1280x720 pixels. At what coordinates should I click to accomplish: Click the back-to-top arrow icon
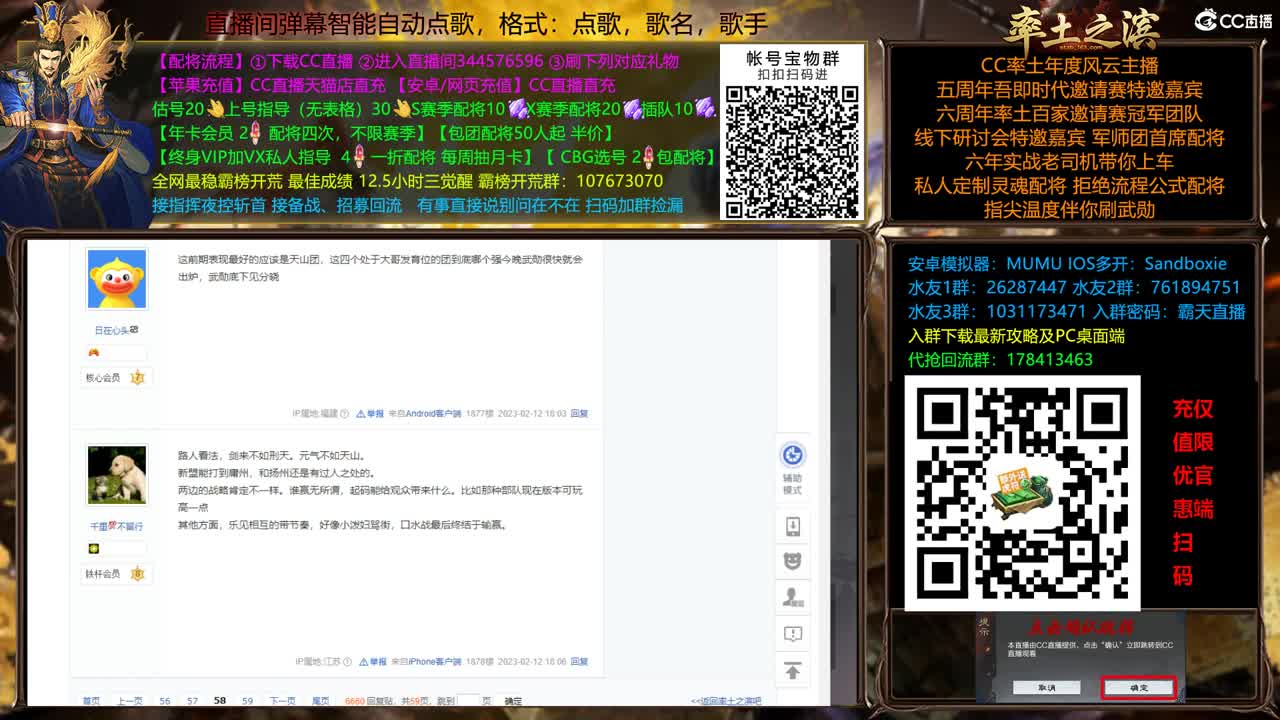(793, 668)
